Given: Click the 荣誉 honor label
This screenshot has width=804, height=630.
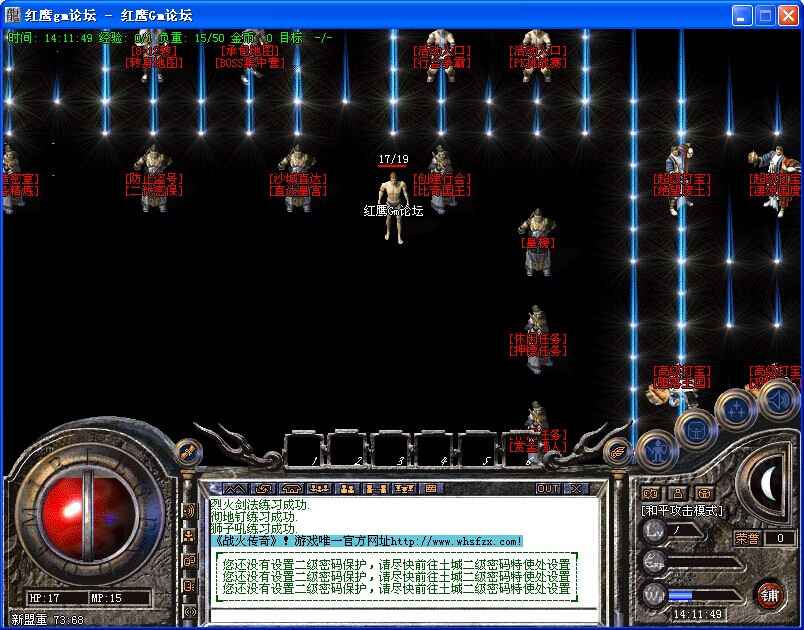Looking at the screenshot, I should pos(747,538).
